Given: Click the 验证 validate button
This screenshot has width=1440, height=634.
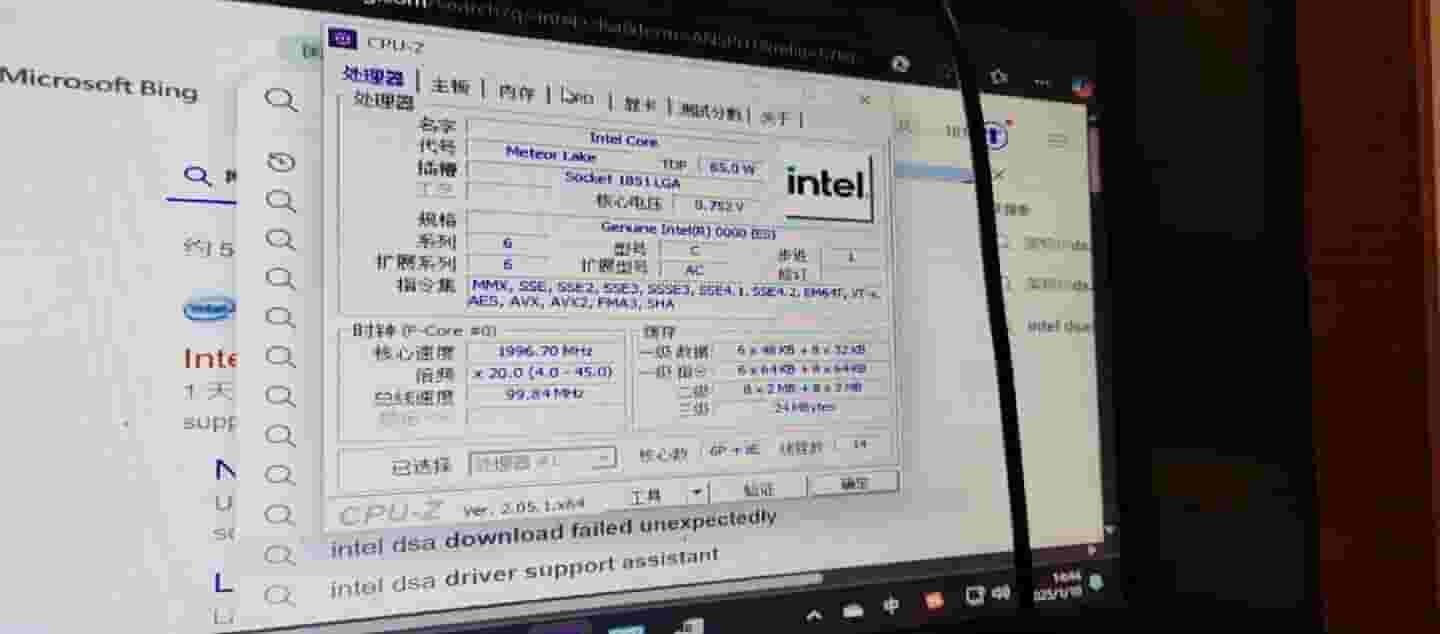Looking at the screenshot, I should (x=759, y=489).
